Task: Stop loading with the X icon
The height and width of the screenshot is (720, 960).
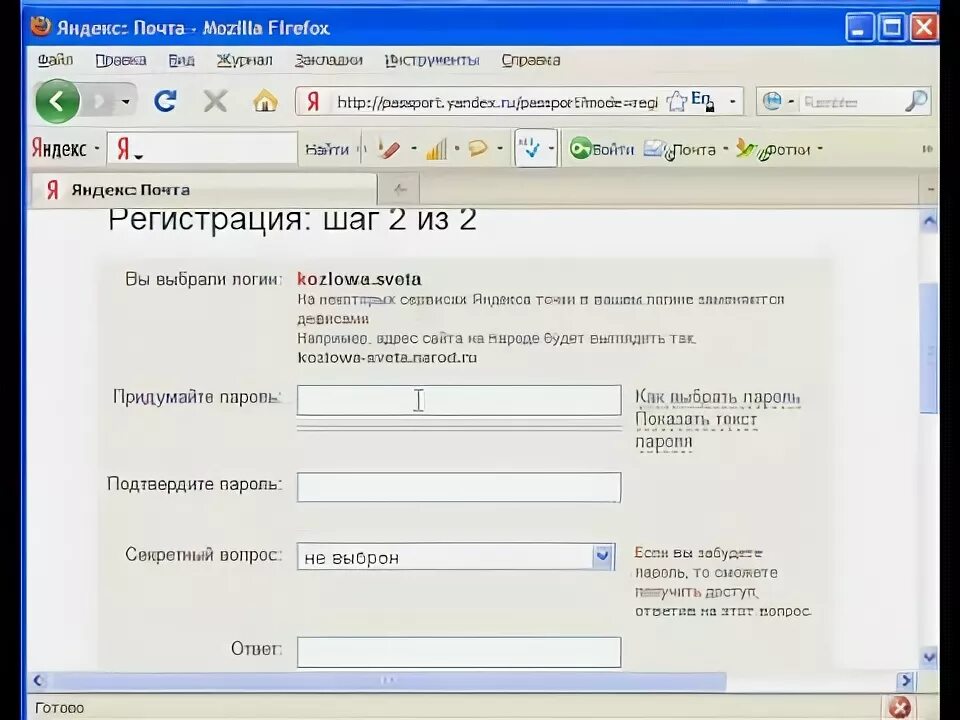Action: point(215,101)
